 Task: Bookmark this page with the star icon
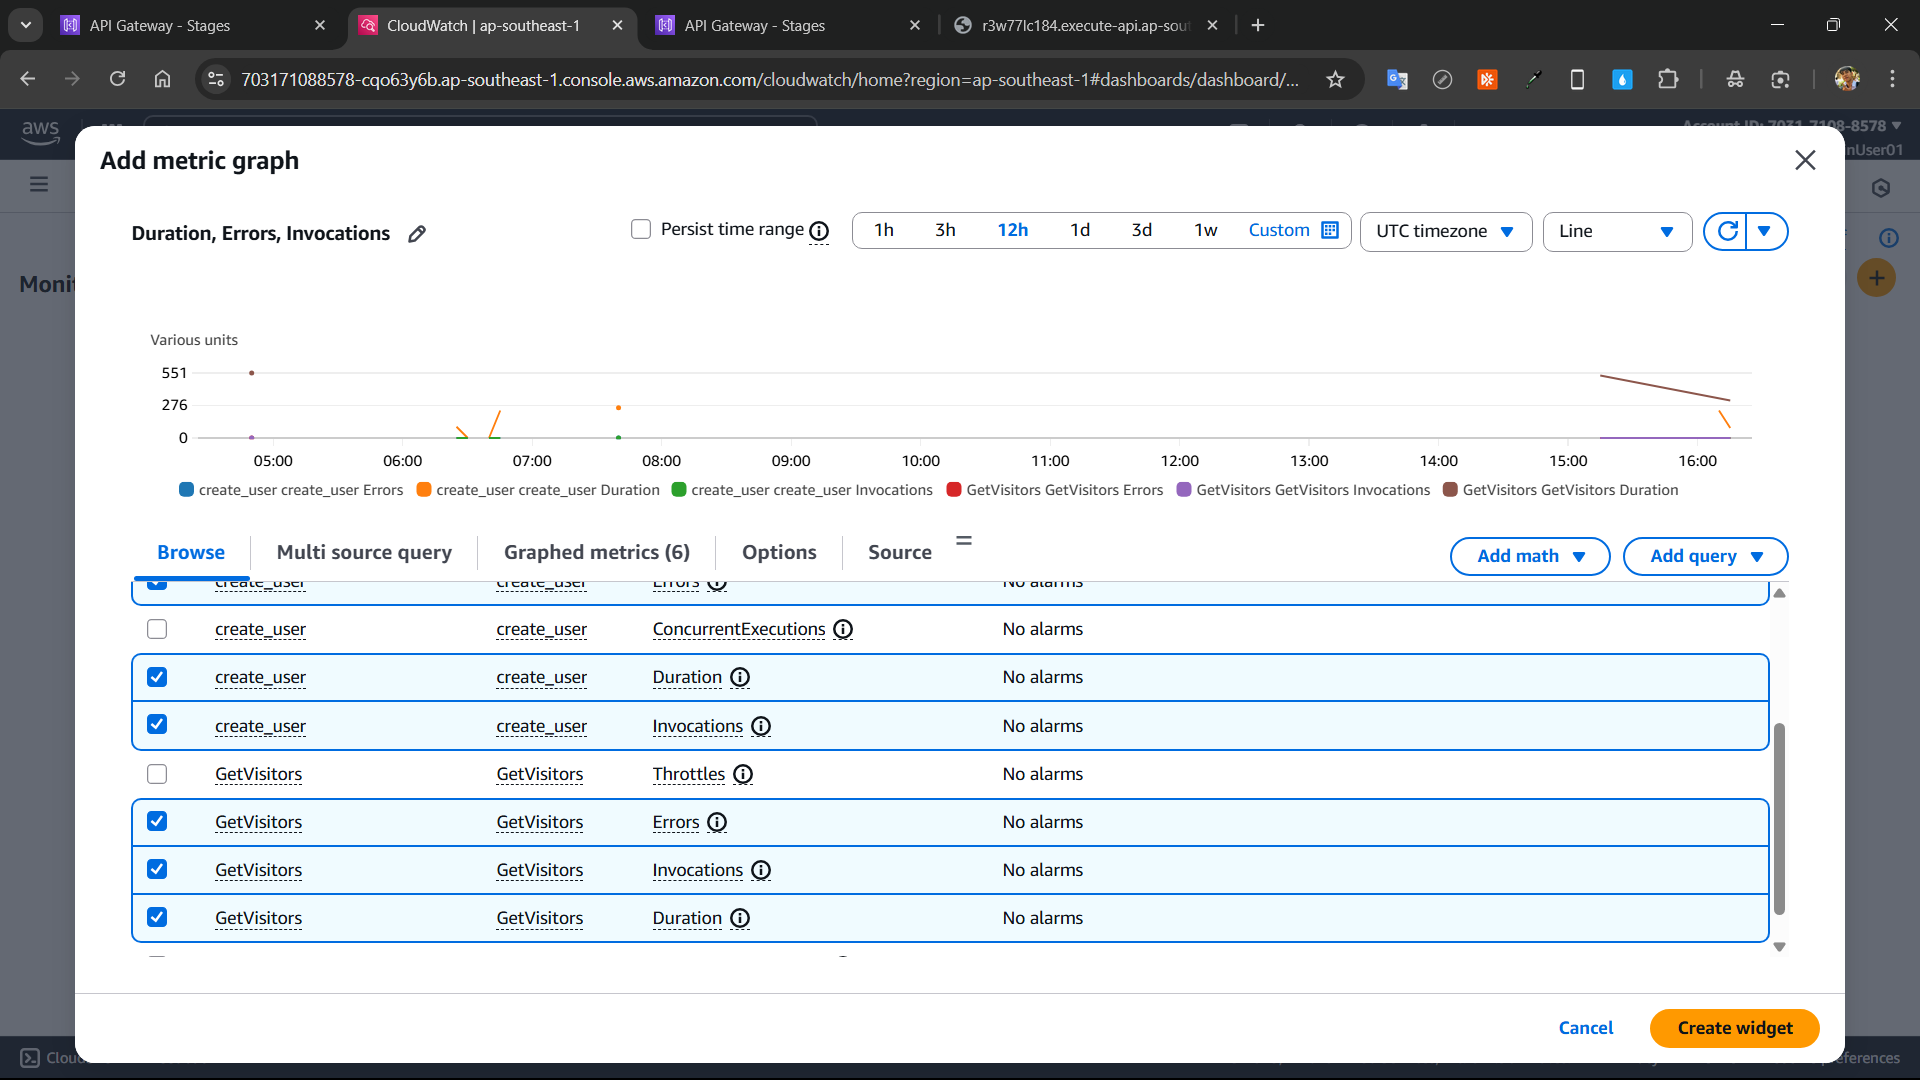1335,79
